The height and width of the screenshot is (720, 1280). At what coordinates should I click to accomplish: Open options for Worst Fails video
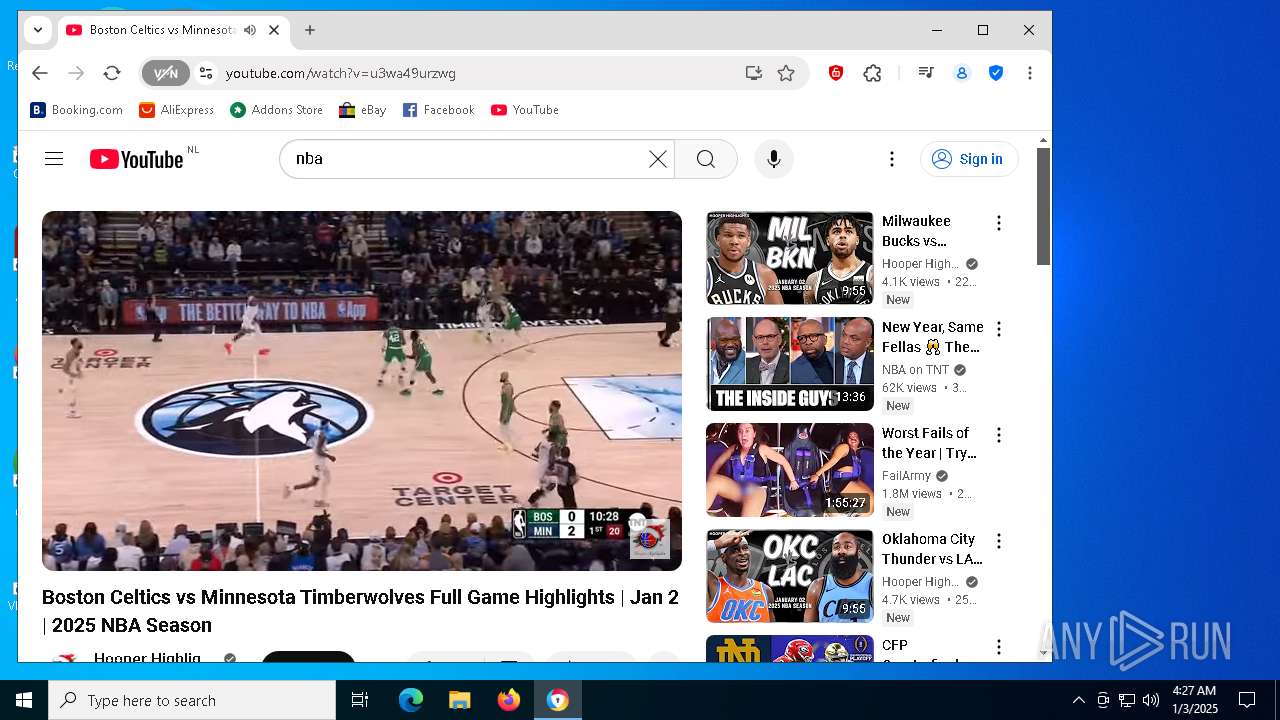998,435
